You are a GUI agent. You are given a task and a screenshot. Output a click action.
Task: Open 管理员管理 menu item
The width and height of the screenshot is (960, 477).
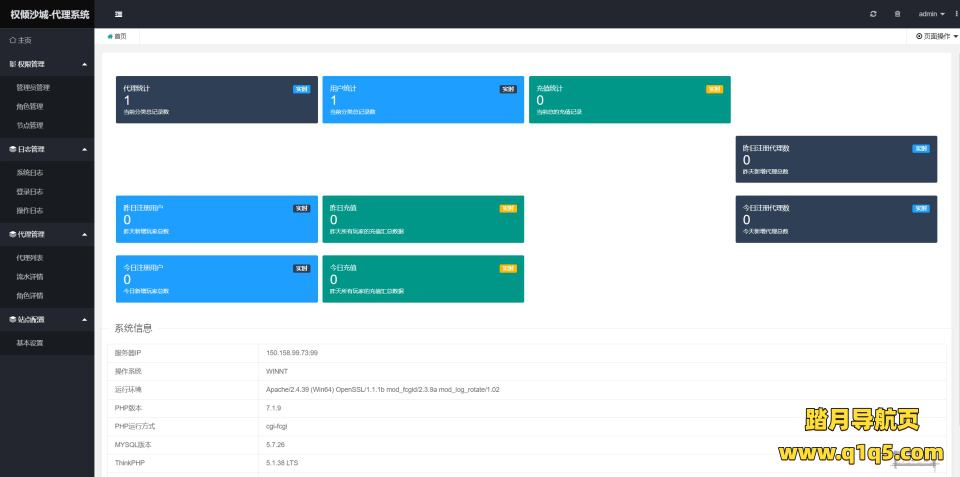coord(33,87)
